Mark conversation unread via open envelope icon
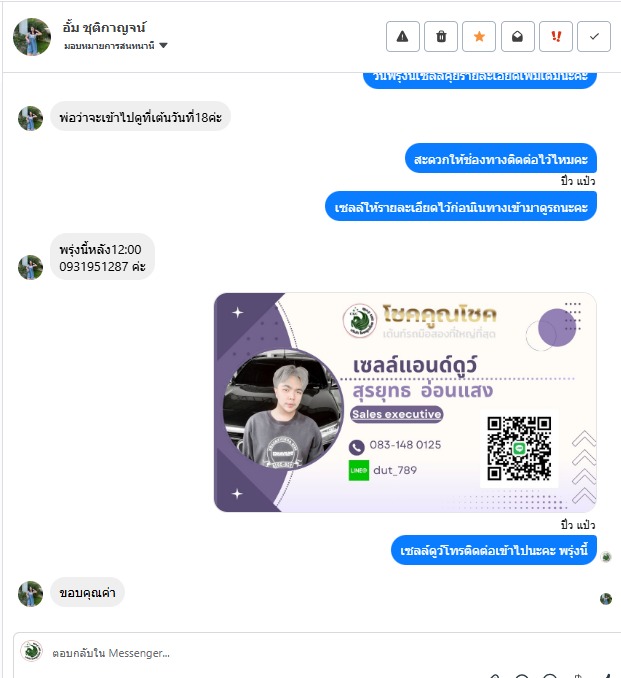This screenshot has height=678, width=621. (518, 36)
